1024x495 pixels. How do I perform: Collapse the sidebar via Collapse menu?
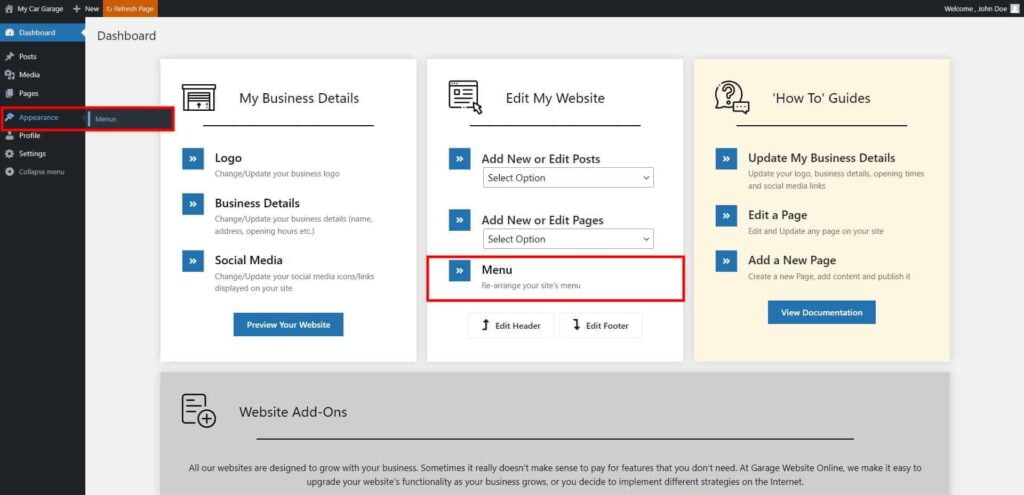coord(42,172)
